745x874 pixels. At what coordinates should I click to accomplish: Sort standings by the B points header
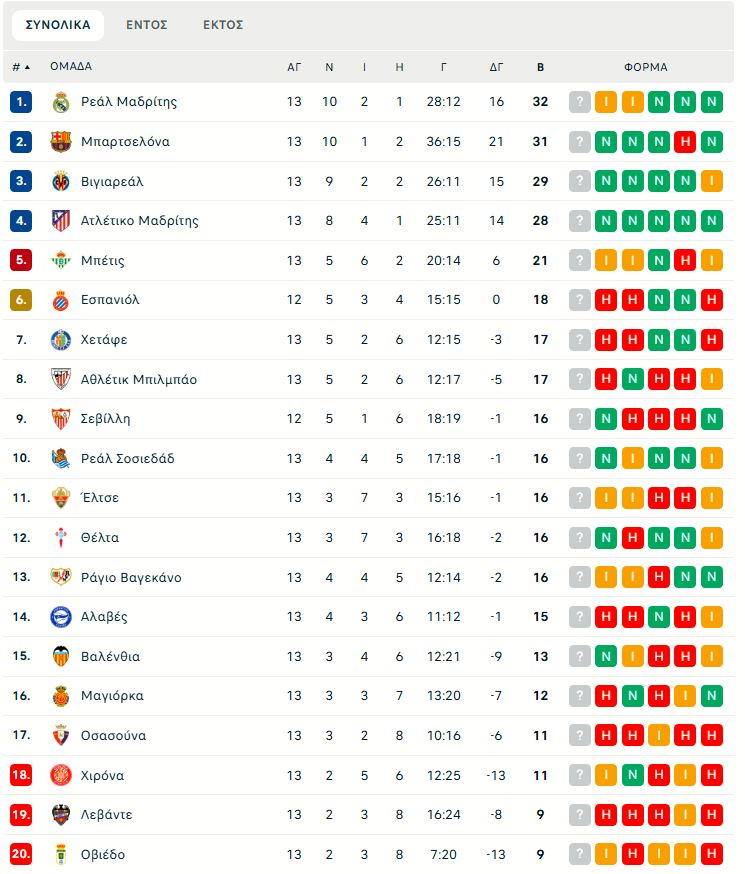(541, 67)
